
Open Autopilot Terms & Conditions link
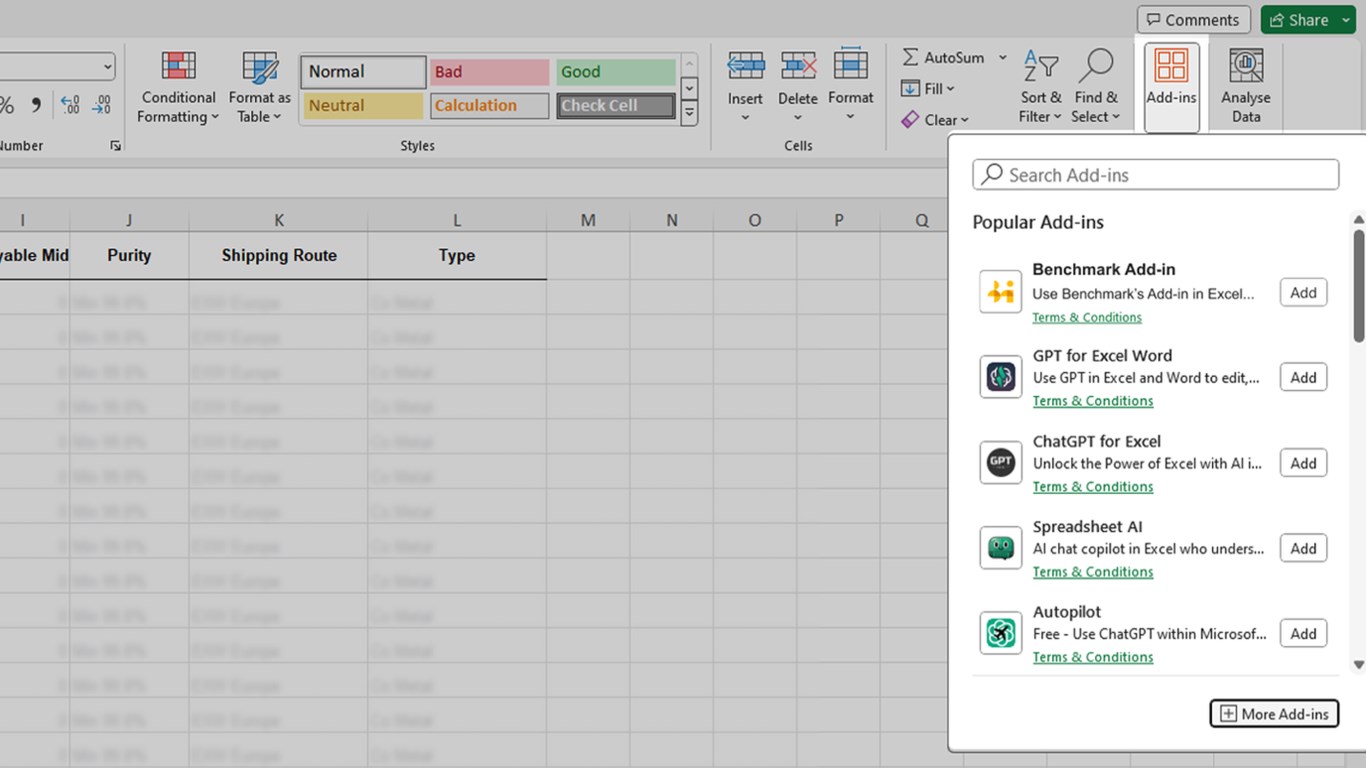1093,657
